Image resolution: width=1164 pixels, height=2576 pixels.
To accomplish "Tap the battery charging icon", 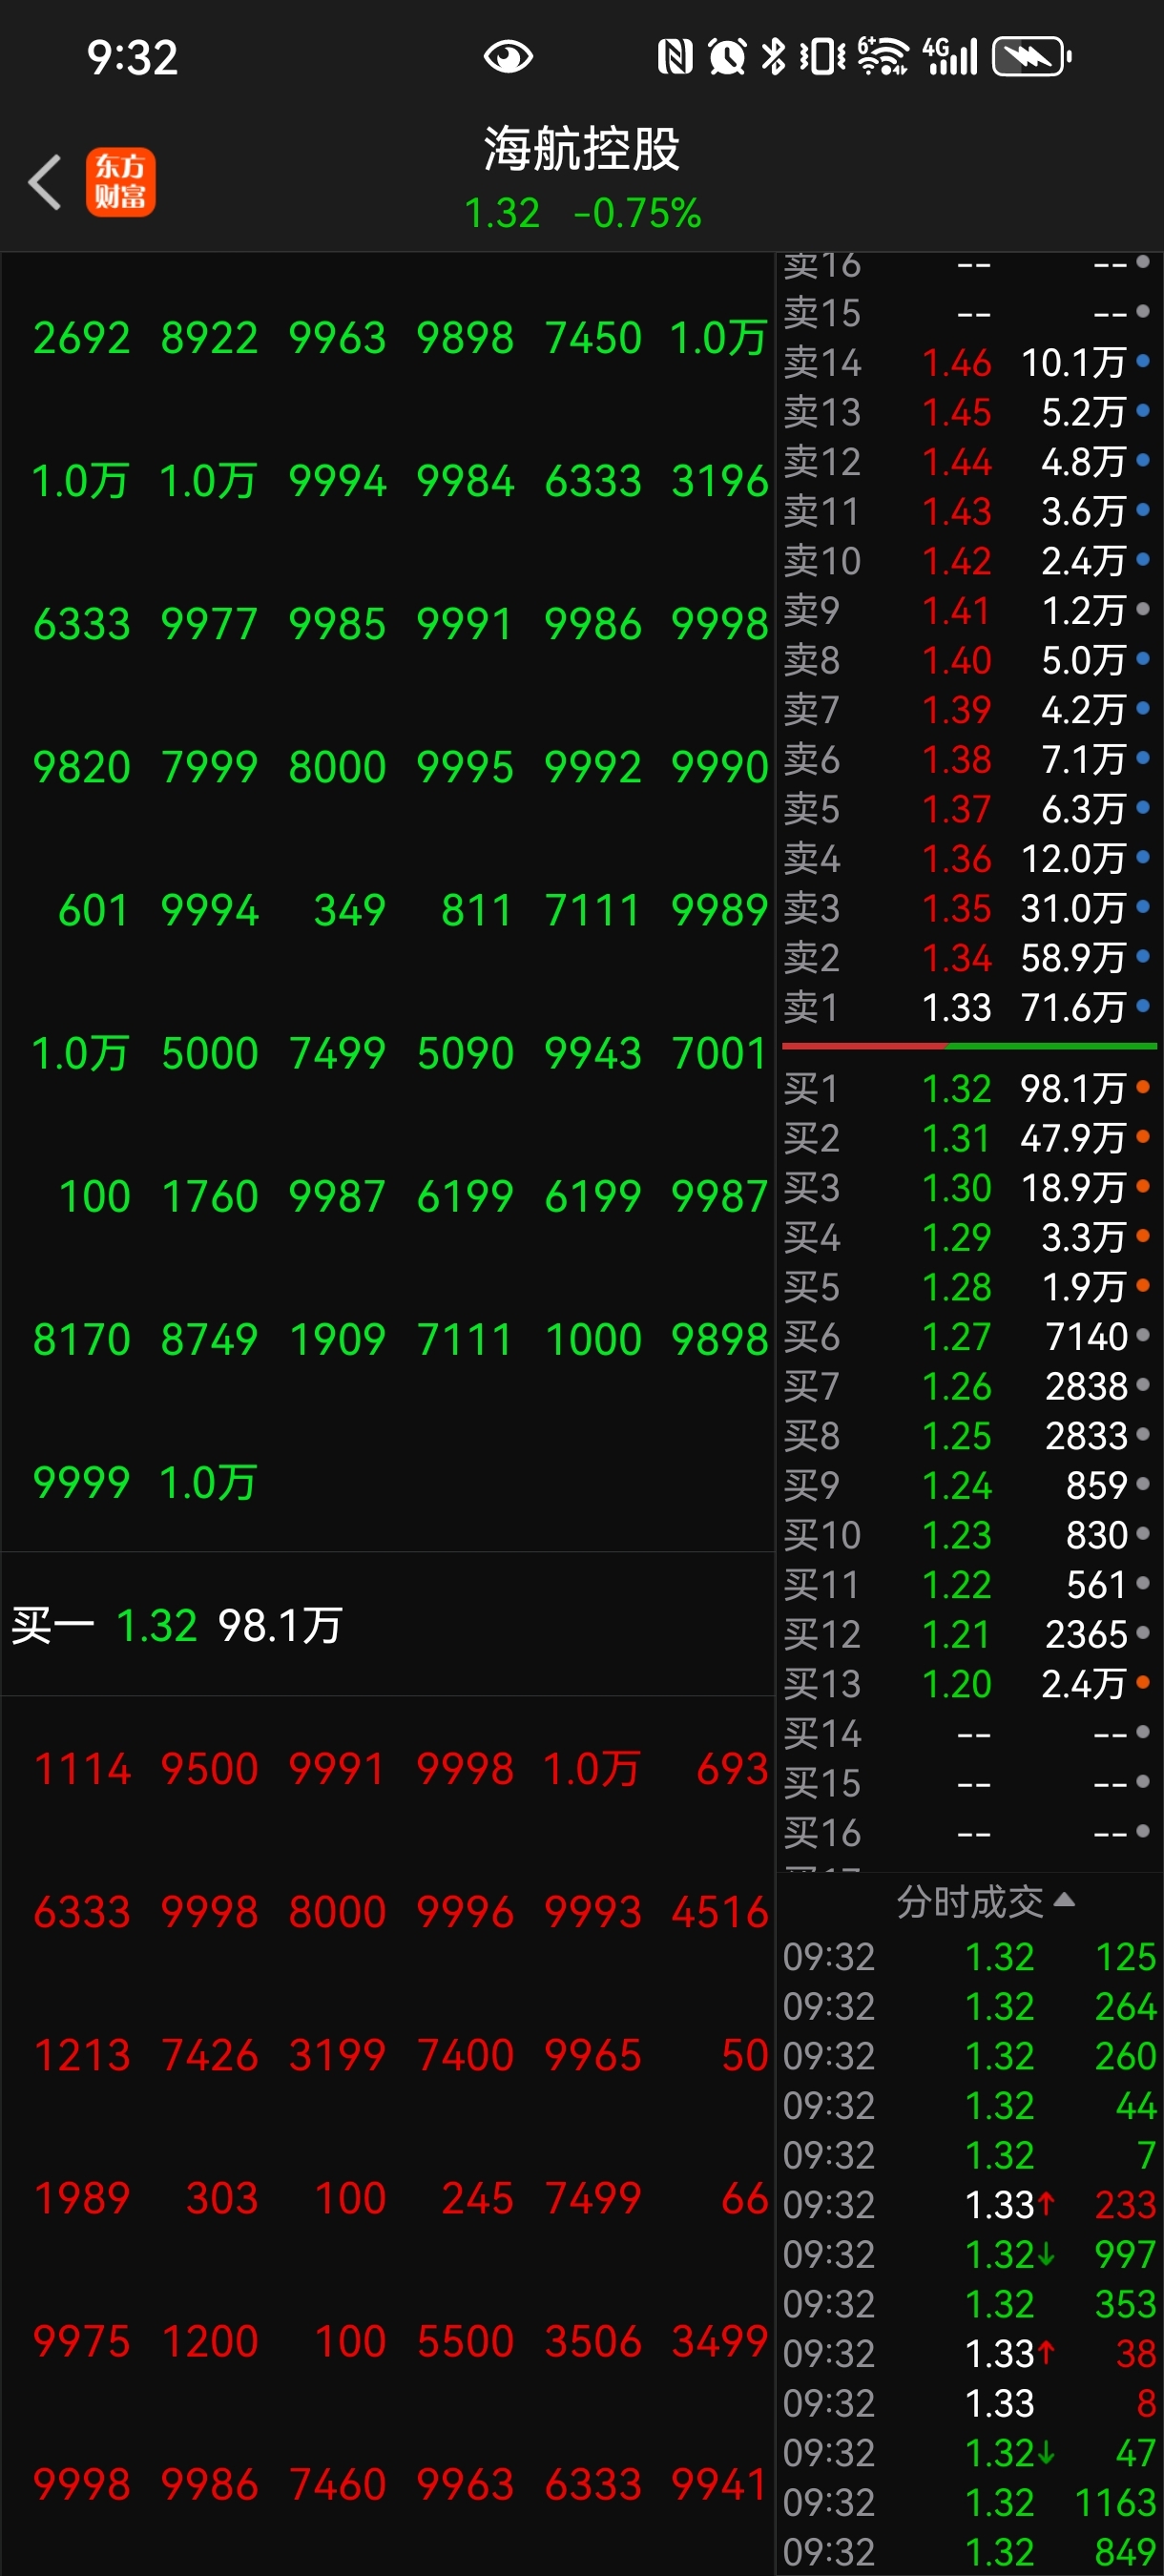I will tap(1031, 57).
